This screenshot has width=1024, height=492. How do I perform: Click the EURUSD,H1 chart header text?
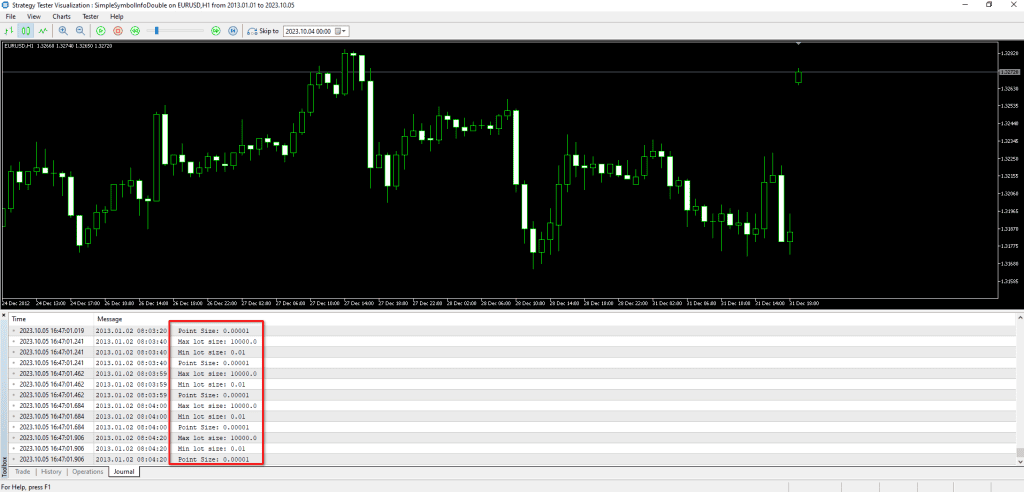click(57, 46)
